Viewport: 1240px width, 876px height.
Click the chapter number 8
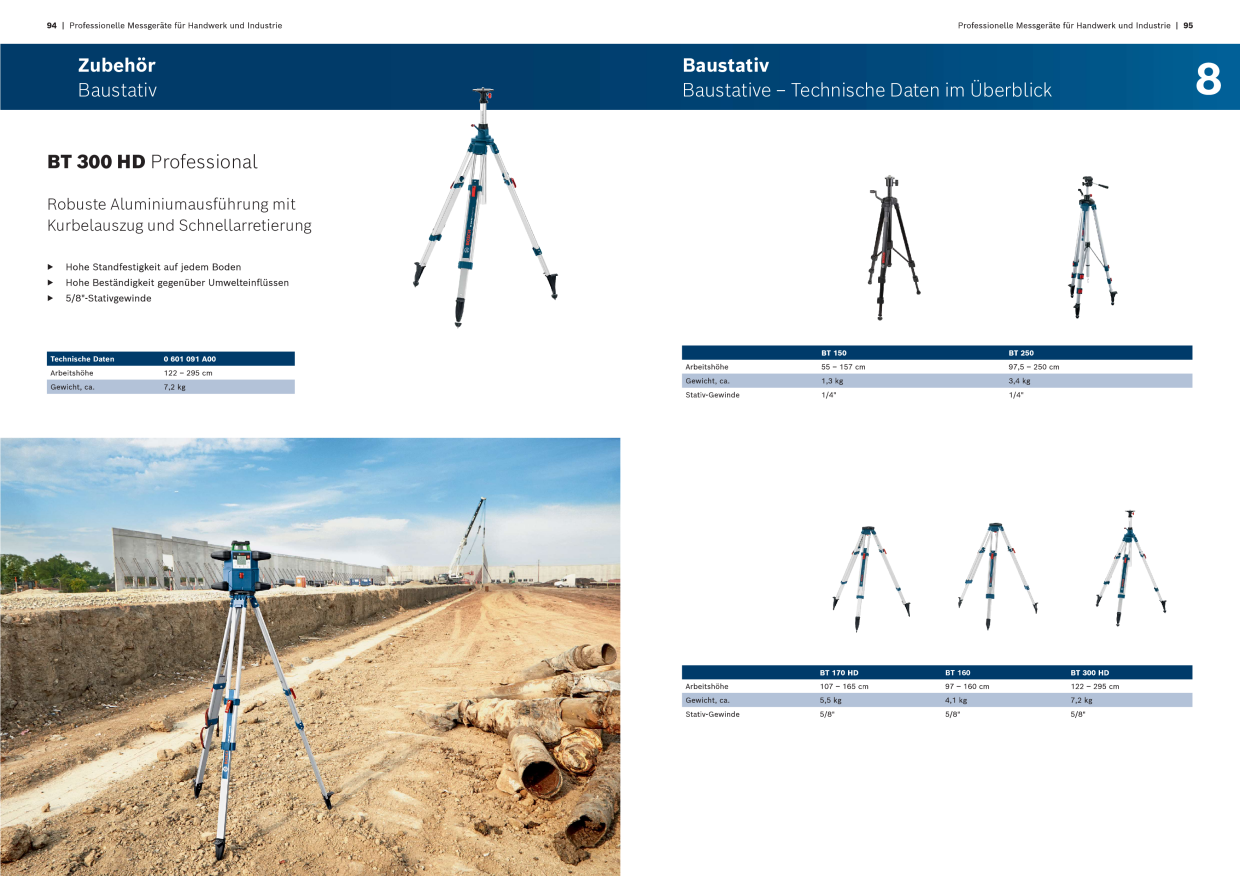tap(1208, 79)
